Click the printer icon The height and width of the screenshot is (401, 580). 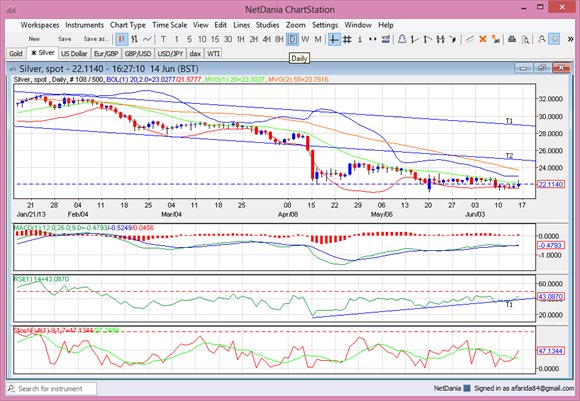(x=512, y=39)
